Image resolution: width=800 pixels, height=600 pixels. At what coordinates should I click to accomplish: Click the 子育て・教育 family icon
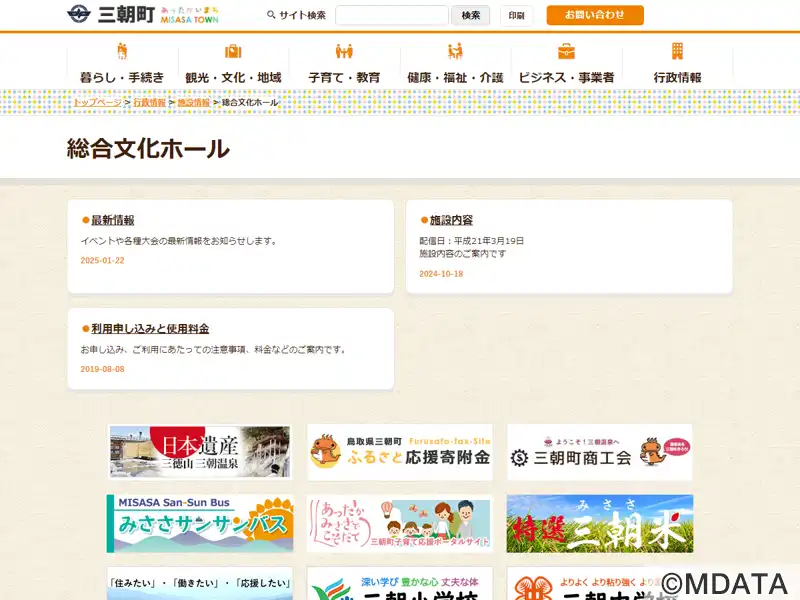(344, 51)
